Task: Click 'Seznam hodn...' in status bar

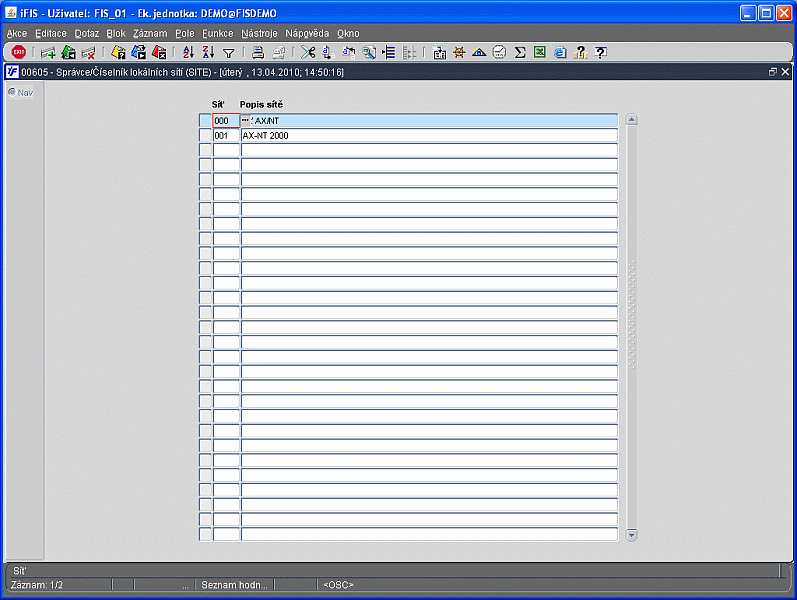Action: pos(234,585)
